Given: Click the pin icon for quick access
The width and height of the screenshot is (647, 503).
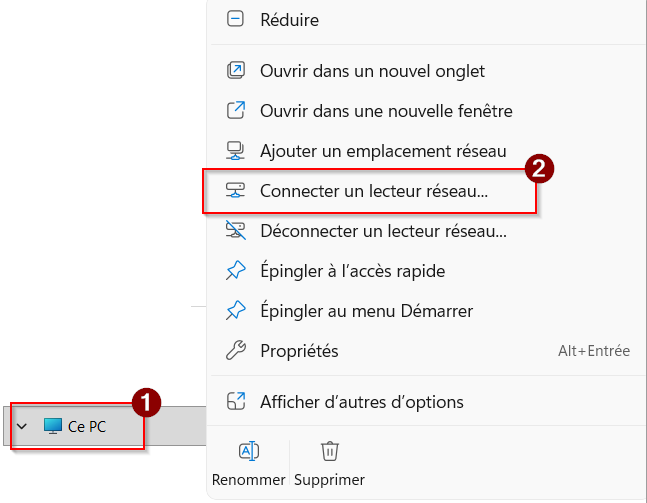Looking at the screenshot, I should coord(236,270).
